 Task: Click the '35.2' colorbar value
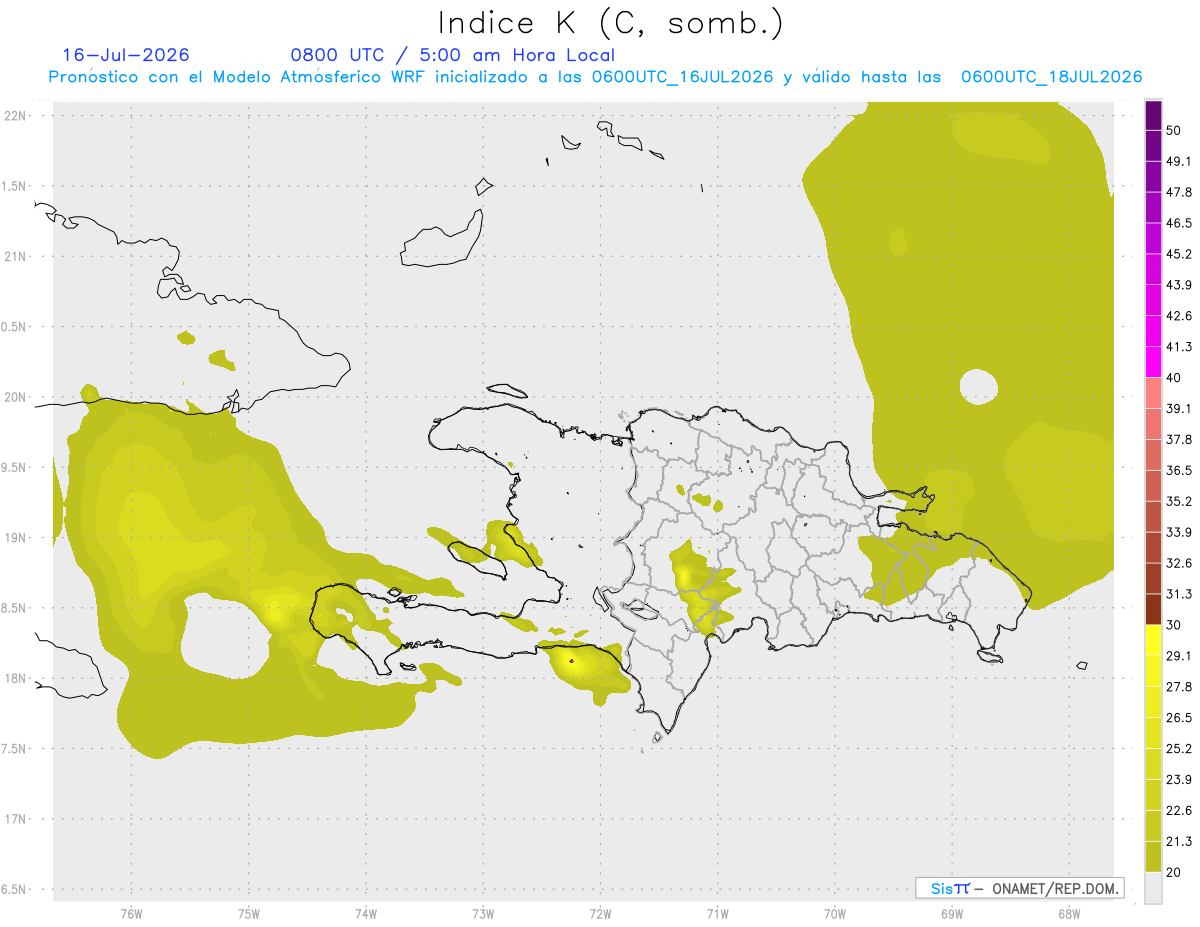1180,501
